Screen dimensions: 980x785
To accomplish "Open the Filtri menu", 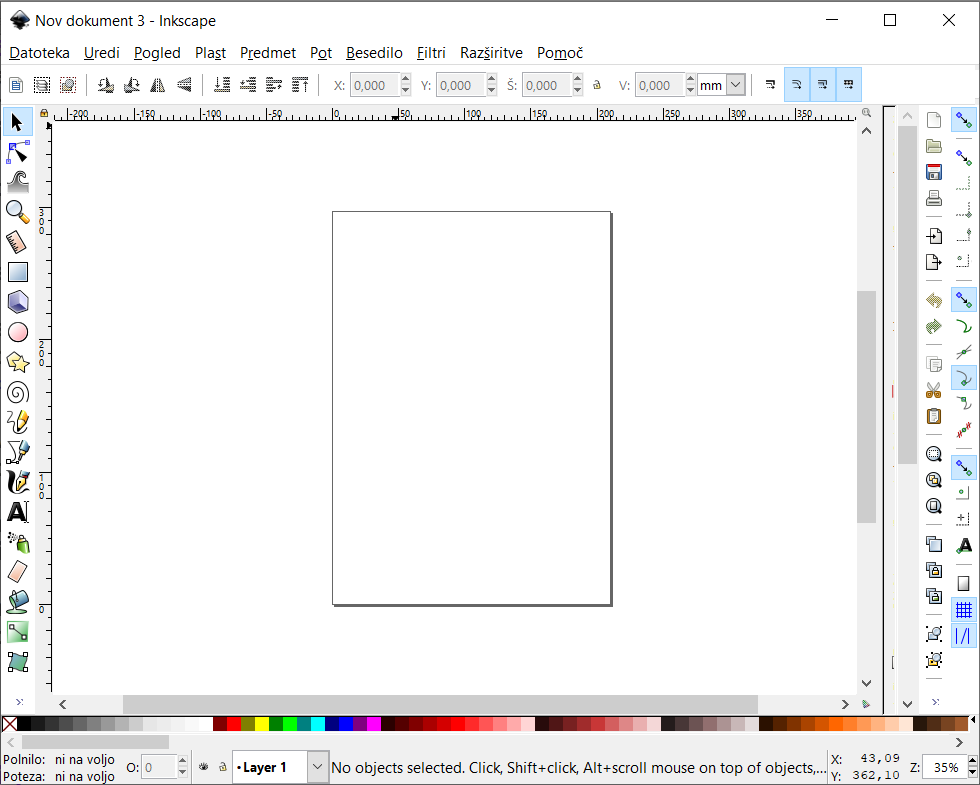I will point(431,53).
